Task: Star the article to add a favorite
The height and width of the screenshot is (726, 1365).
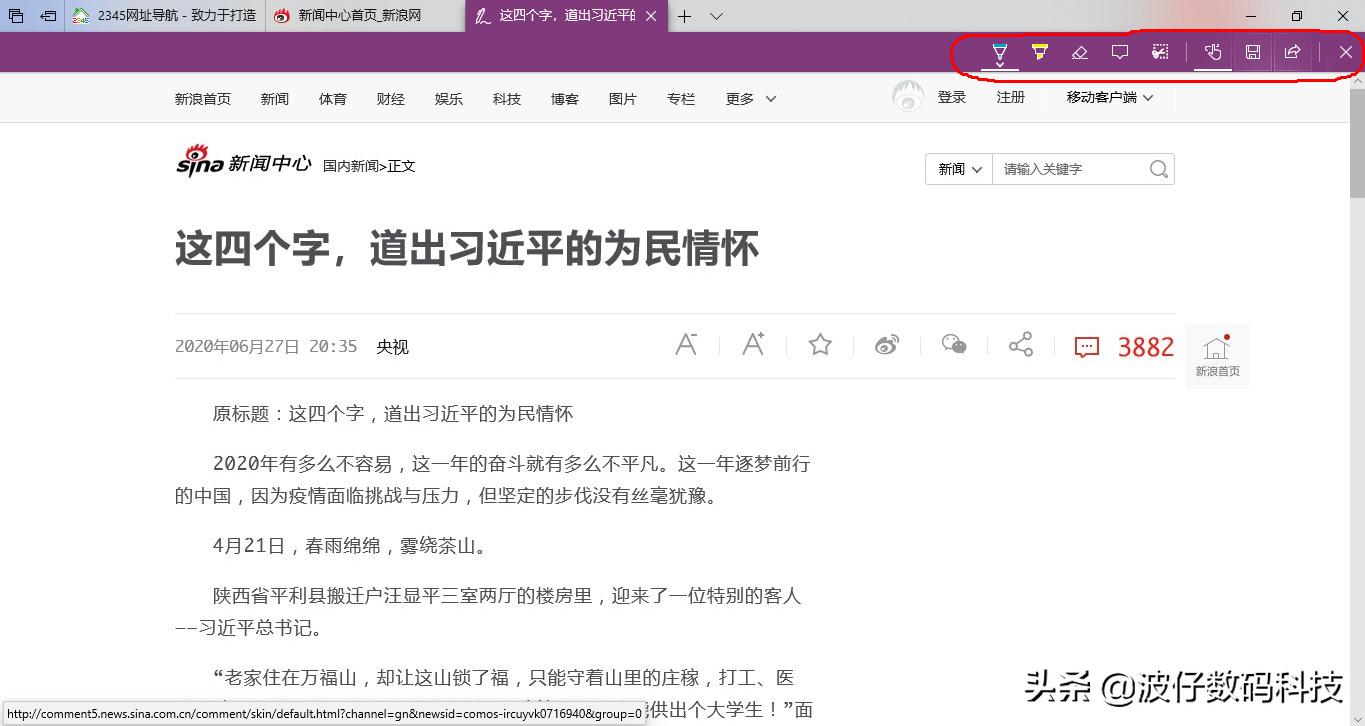Action: [820, 344]
